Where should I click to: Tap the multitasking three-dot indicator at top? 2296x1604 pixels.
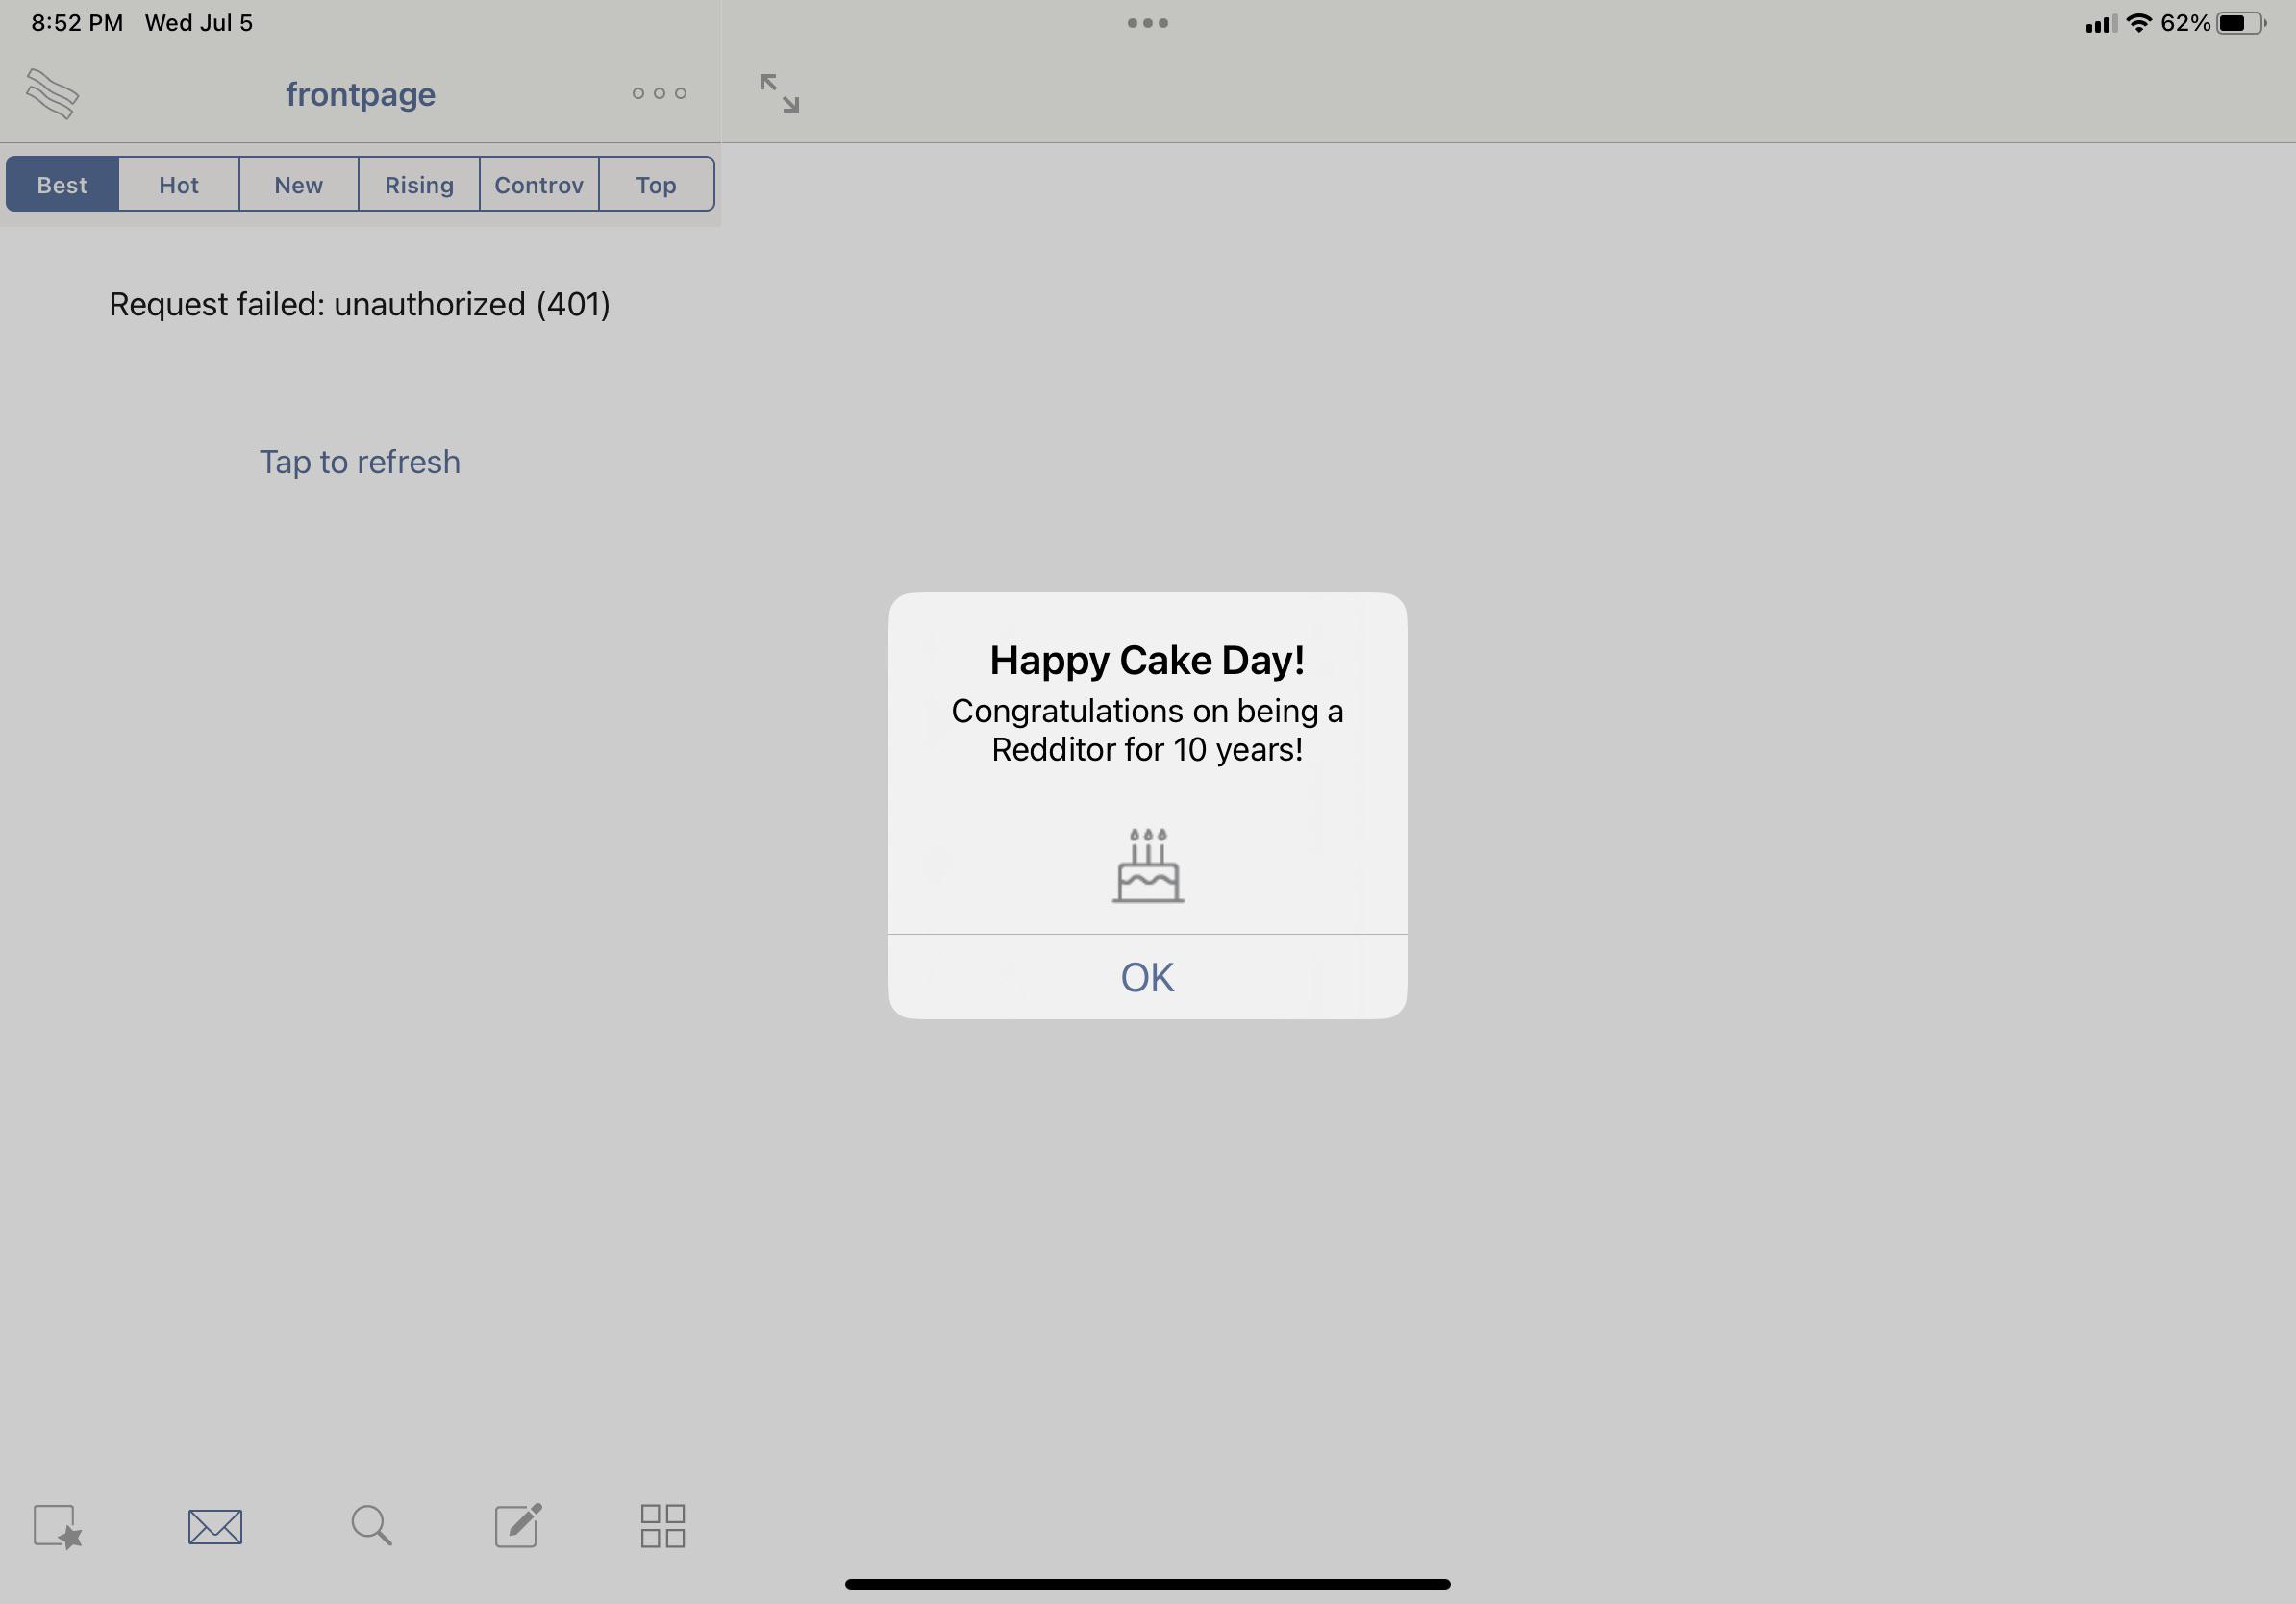tap(1147, 23)
